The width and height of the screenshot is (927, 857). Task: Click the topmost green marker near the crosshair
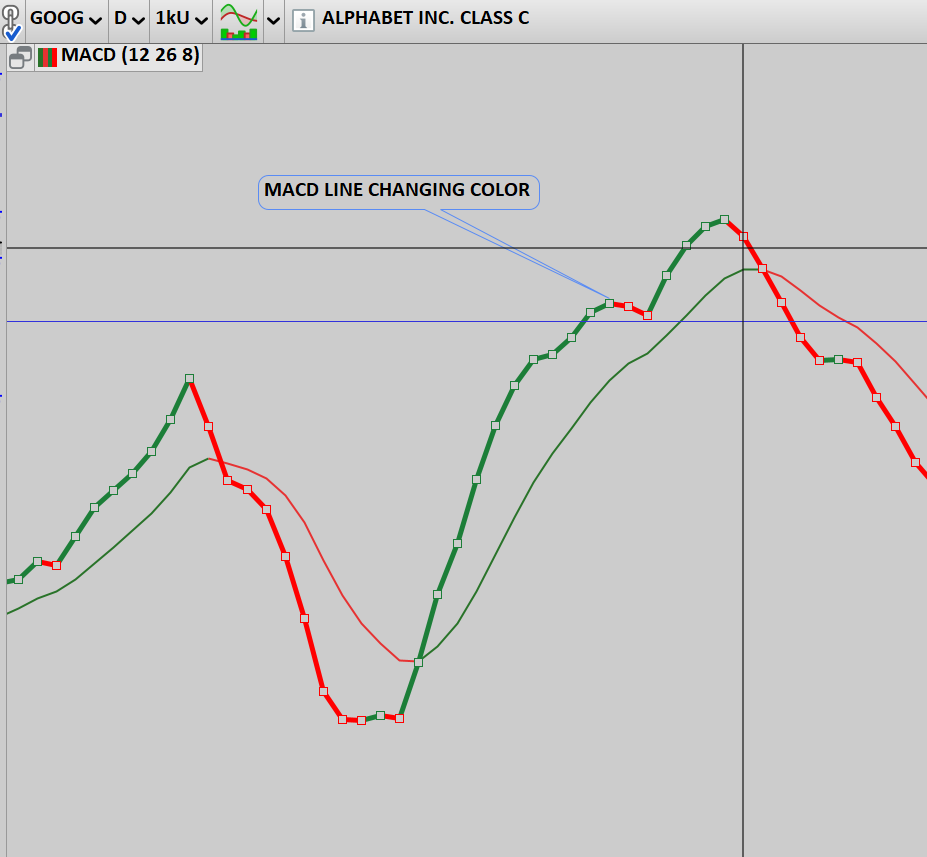coord(722,217)
